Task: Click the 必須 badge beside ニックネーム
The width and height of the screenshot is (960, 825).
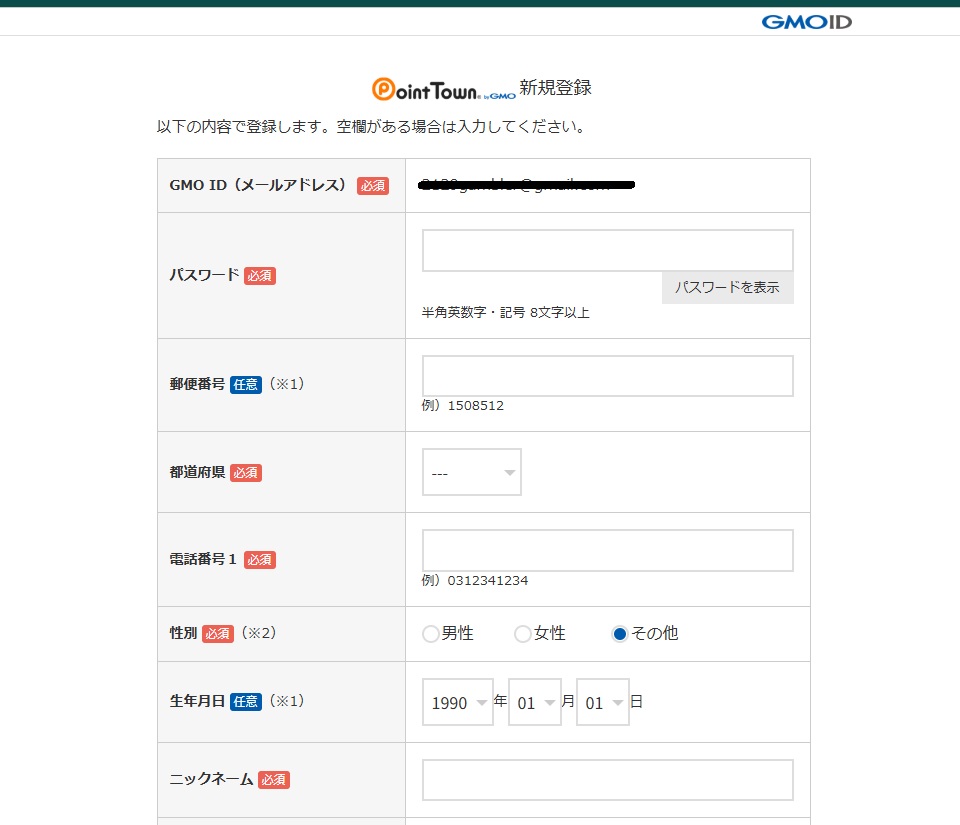Action: (274, 780)
